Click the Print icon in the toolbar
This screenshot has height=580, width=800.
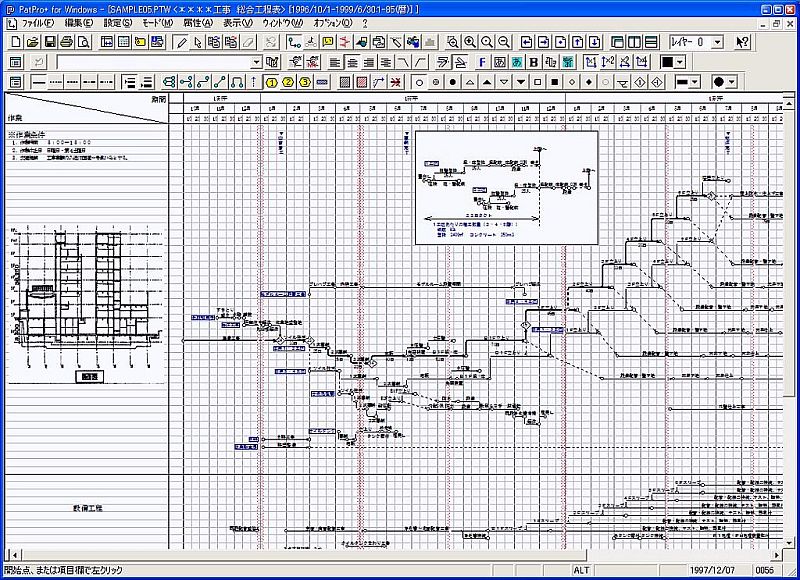(66, 42)
